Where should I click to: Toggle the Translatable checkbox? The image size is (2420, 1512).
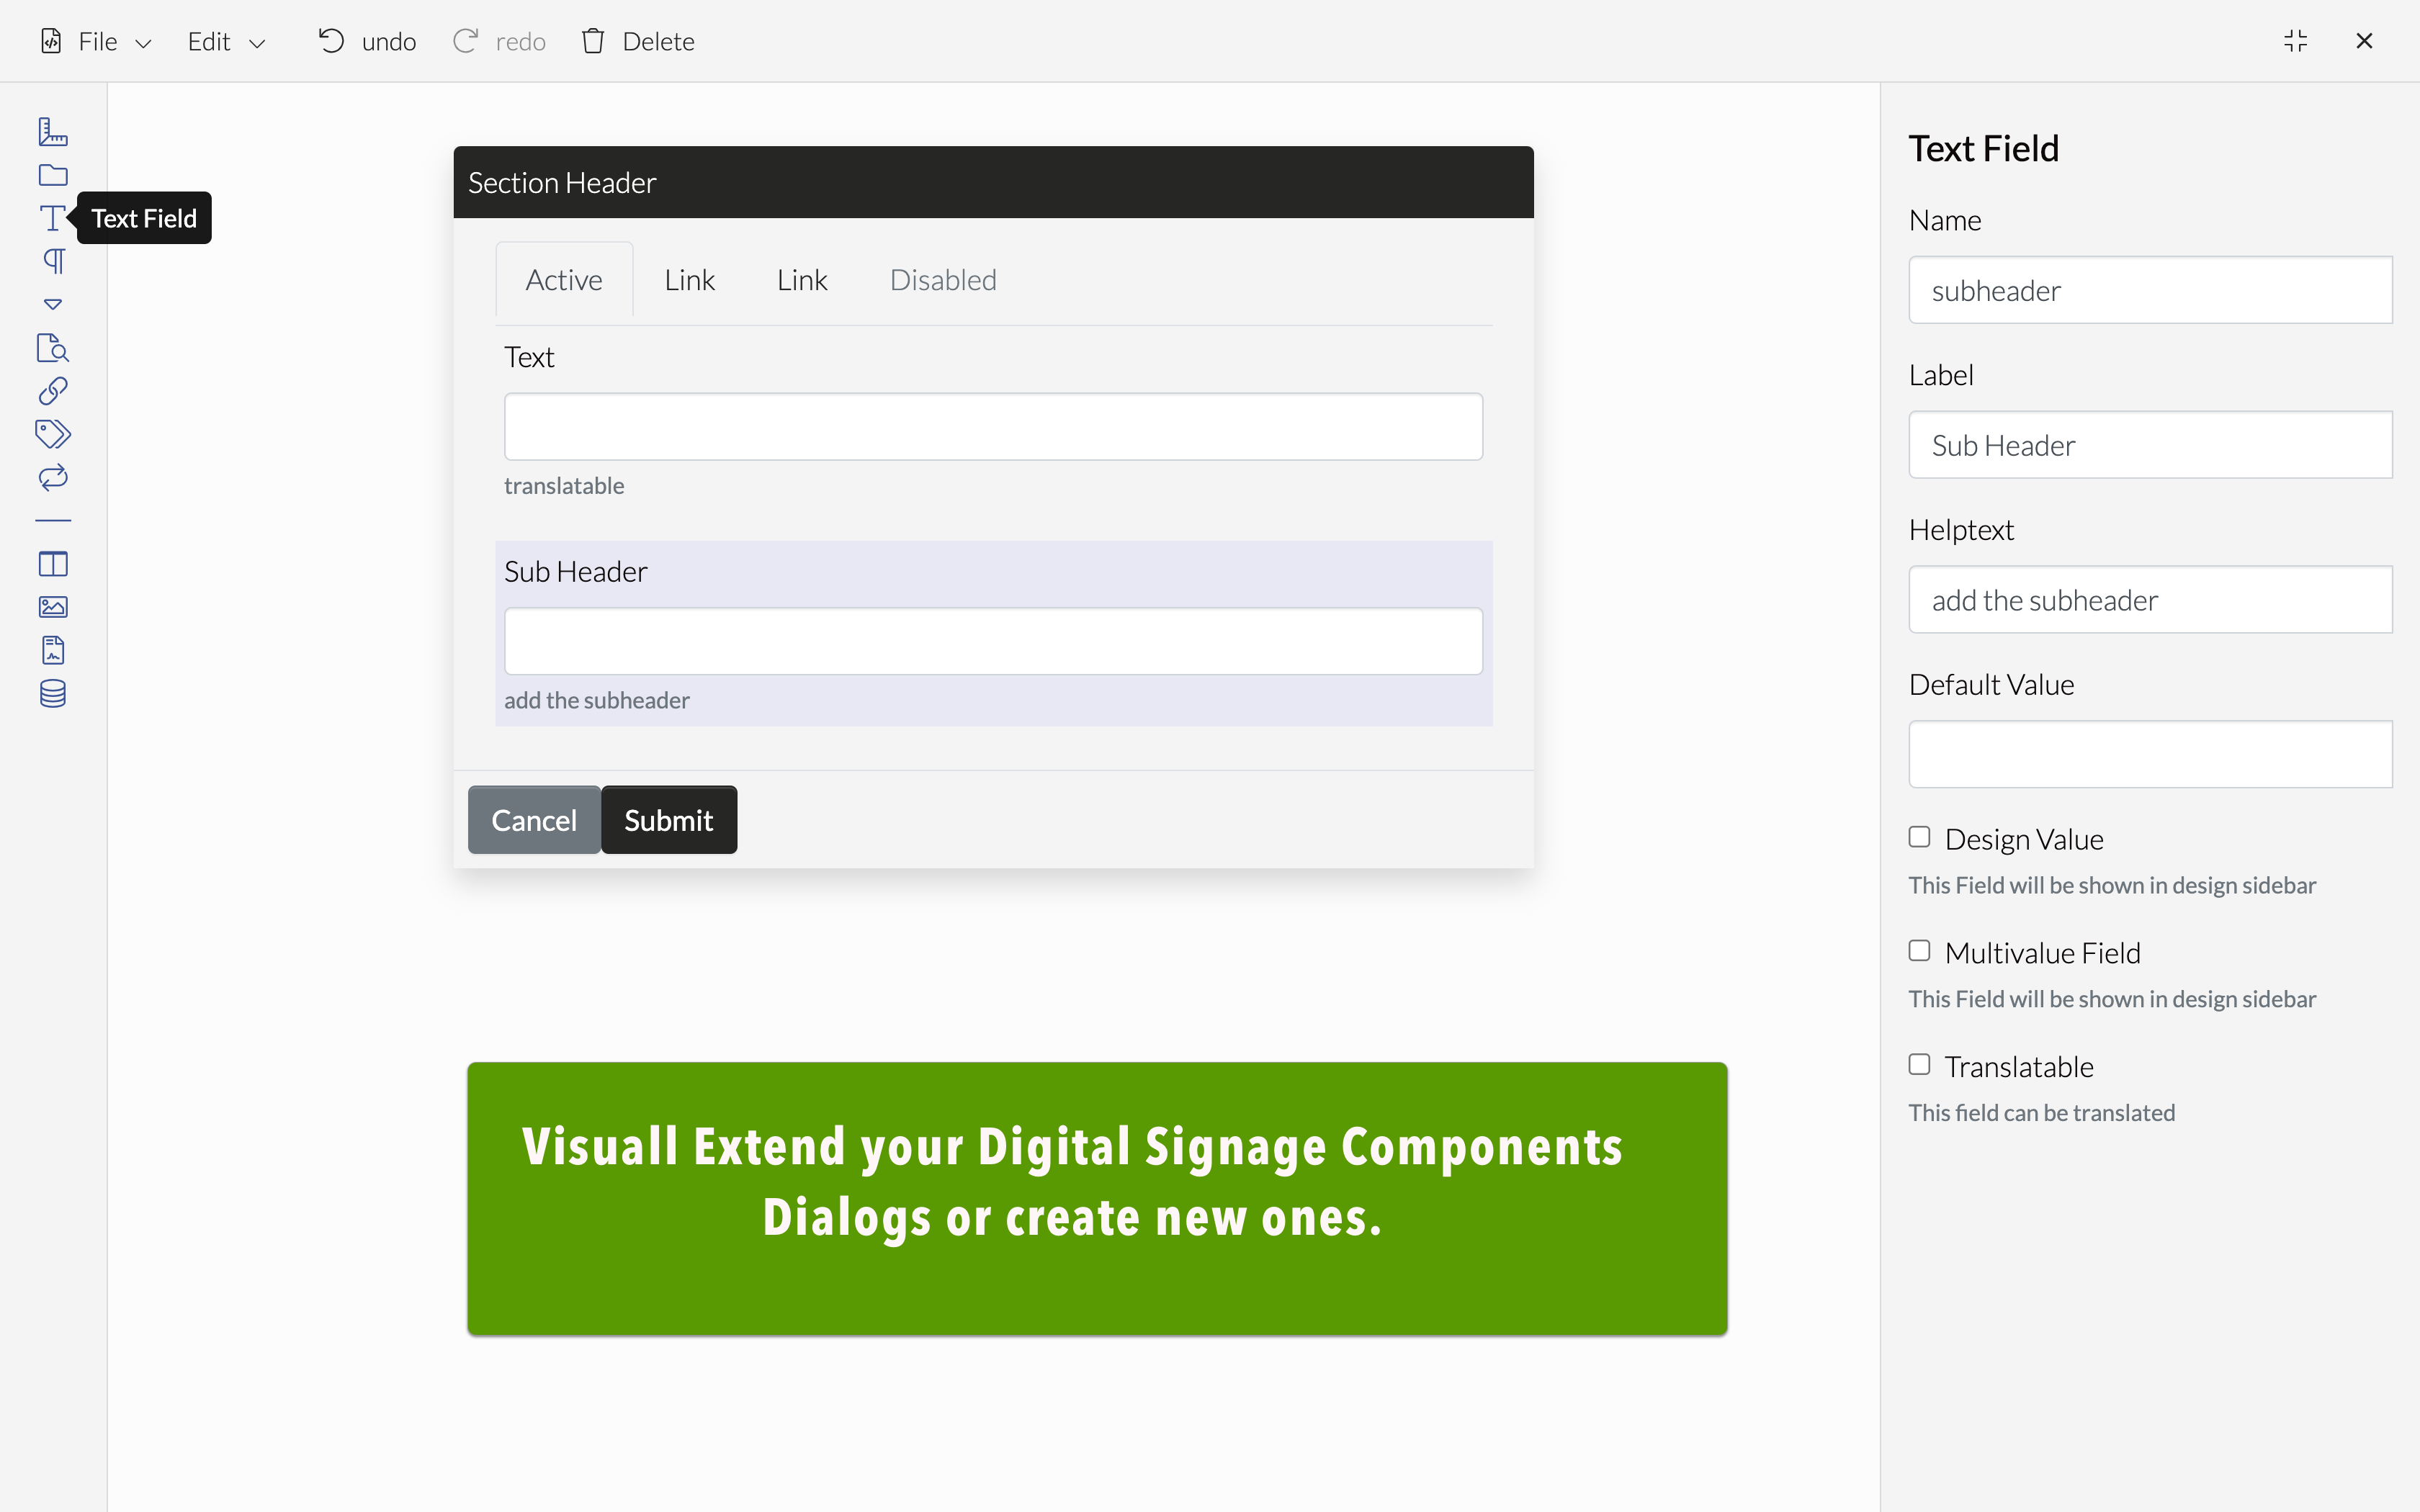click(x=1919, y=1065)
